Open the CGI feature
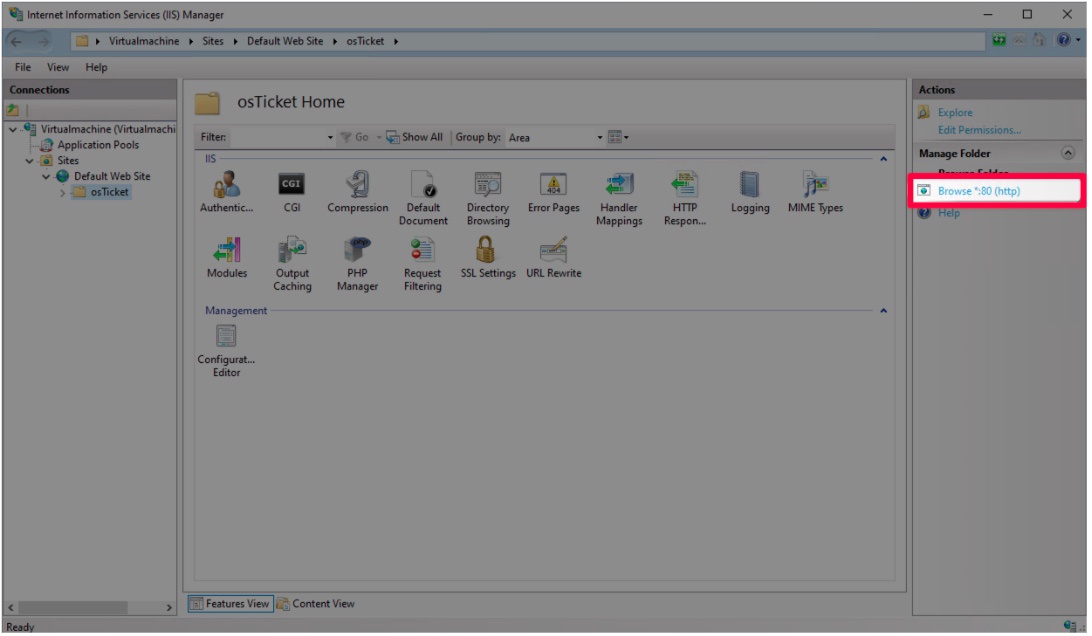The image size is (1092, 636). (x=292, y=192)
